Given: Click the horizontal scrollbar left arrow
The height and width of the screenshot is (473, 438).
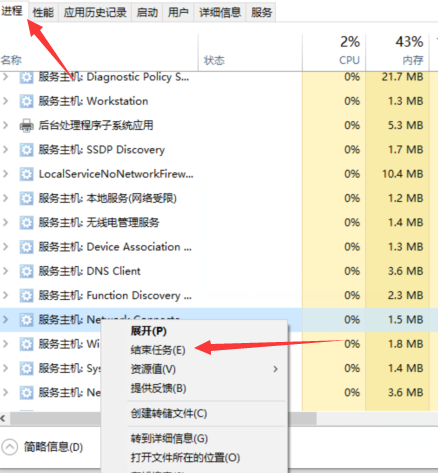Looking at the screenshot, I should tap(3, 418).
